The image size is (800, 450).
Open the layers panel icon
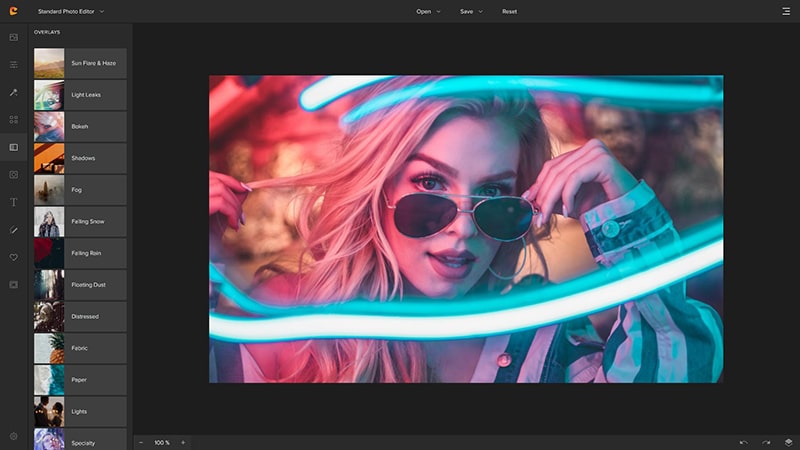pyautogui.click(x=788, y=442)
